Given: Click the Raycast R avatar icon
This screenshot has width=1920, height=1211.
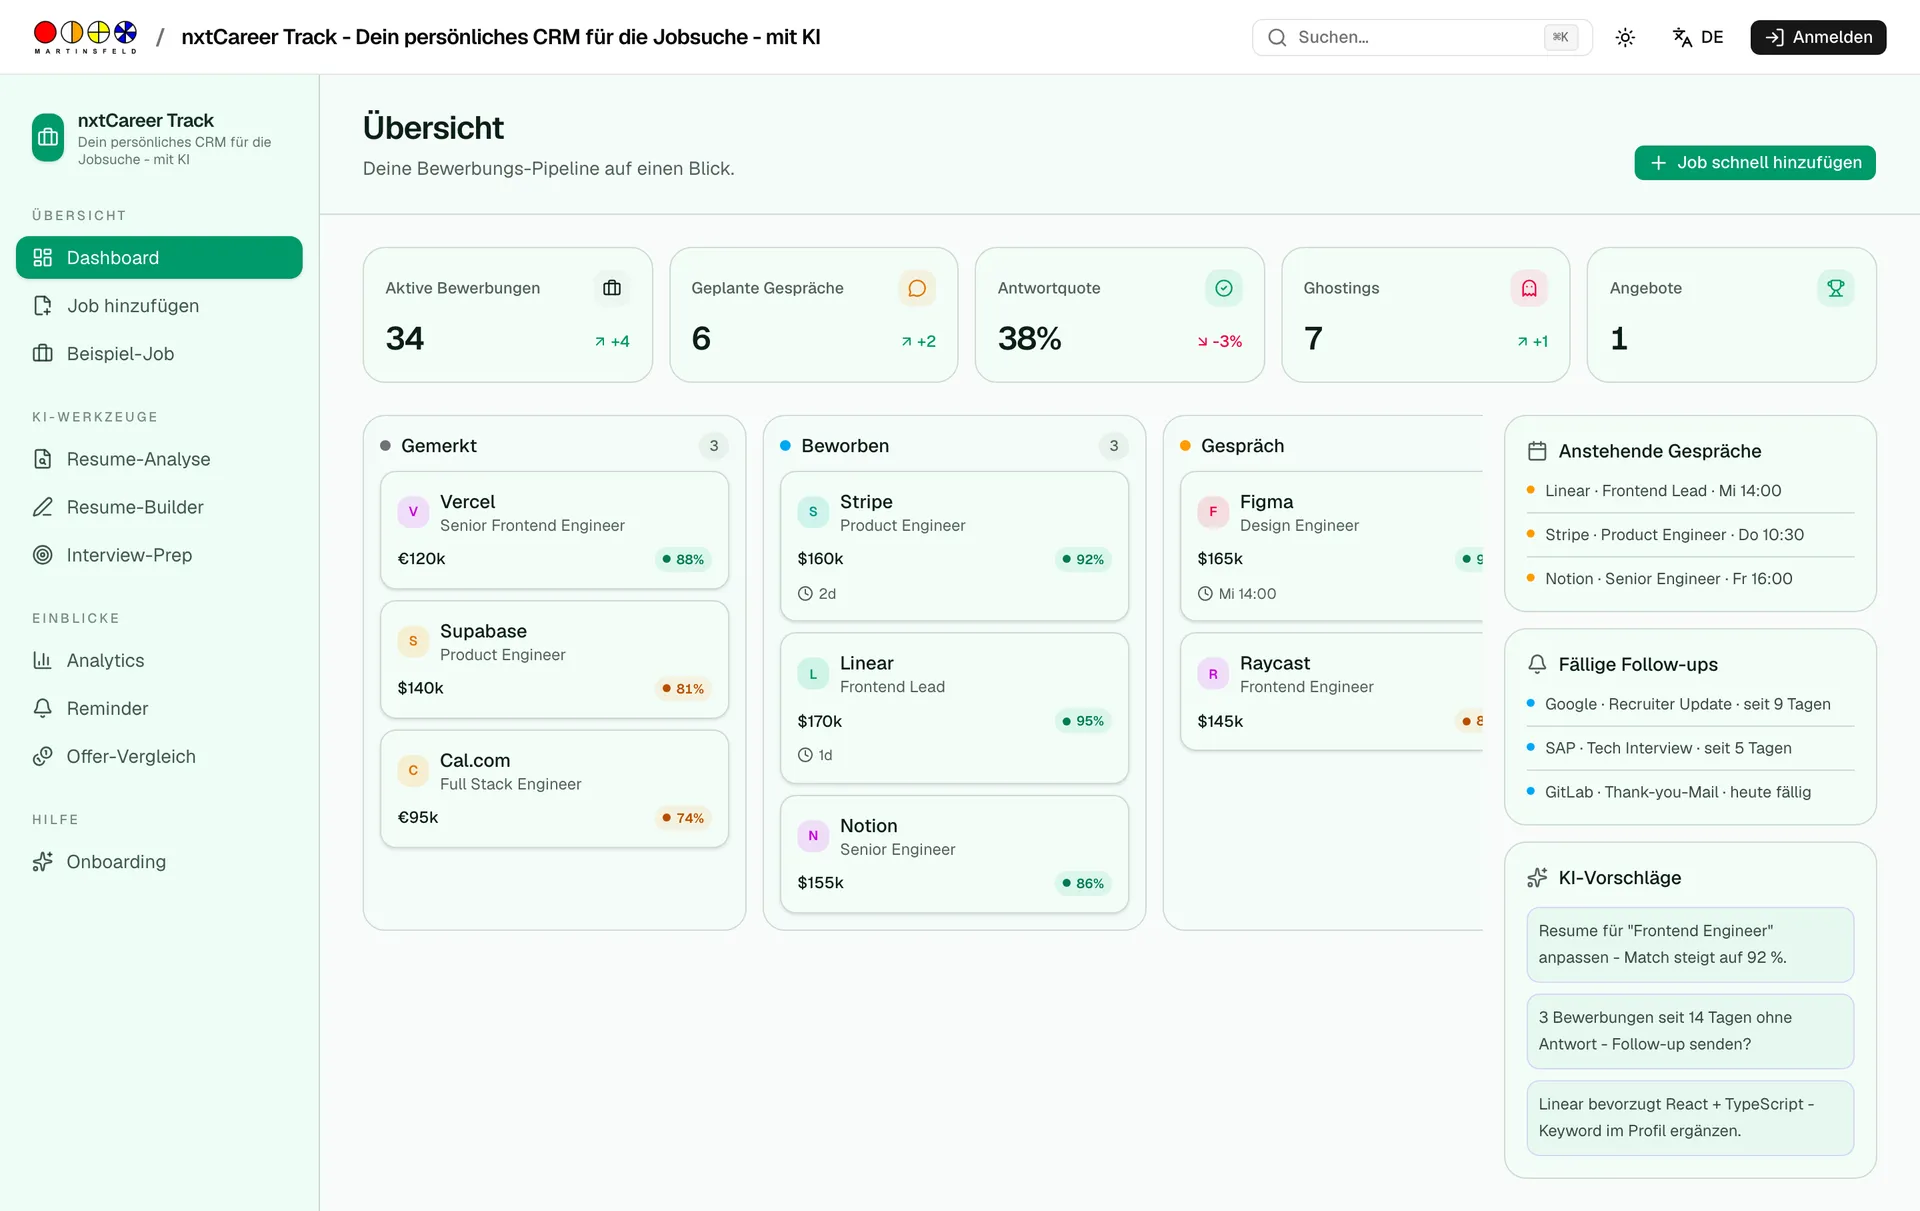Looking at the screenshot, I should point(1213,674).
